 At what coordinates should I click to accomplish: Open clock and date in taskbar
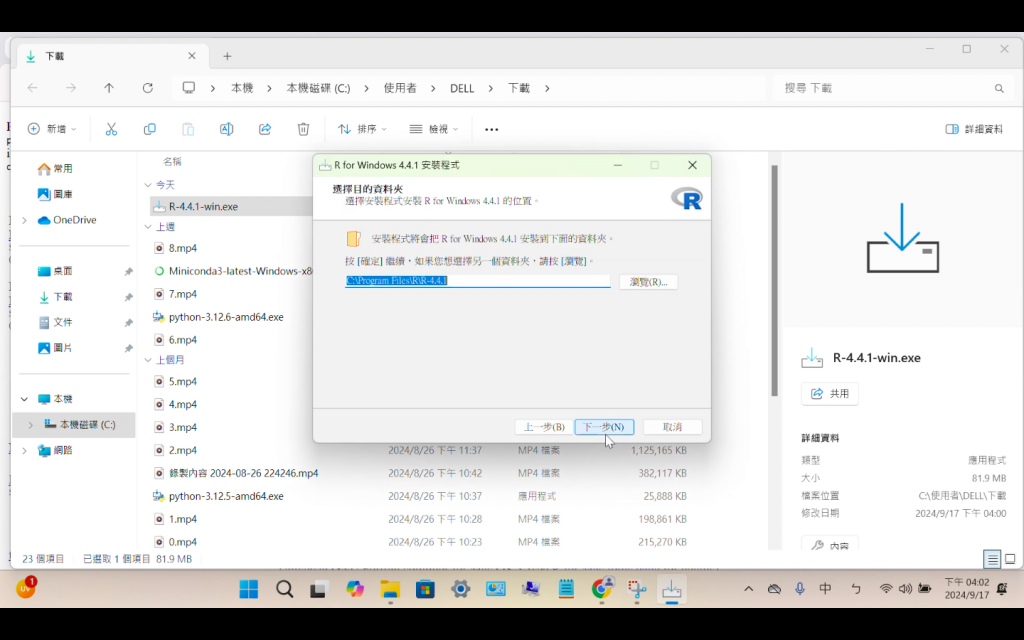(x=967, y=588)
